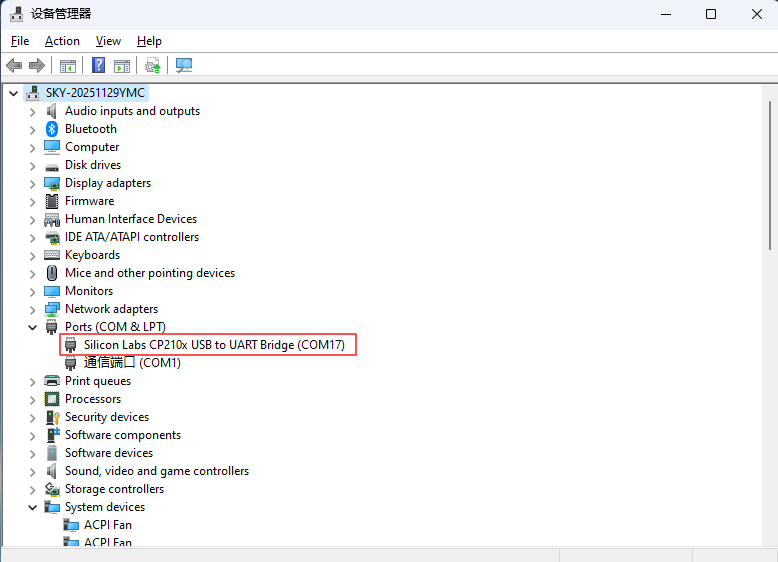778x562 pixels.
Task: Expand the Audio inputs and outputs node
Action: (x=32, y=112)
